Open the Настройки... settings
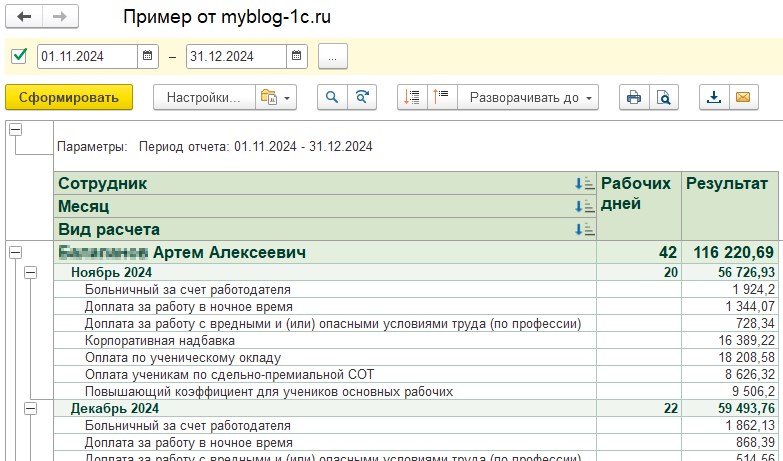 [204, 97]
